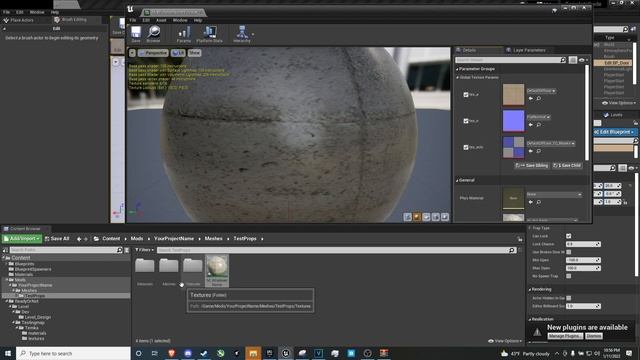
Task: Click the Add/Import button
Action: [22, 239]
